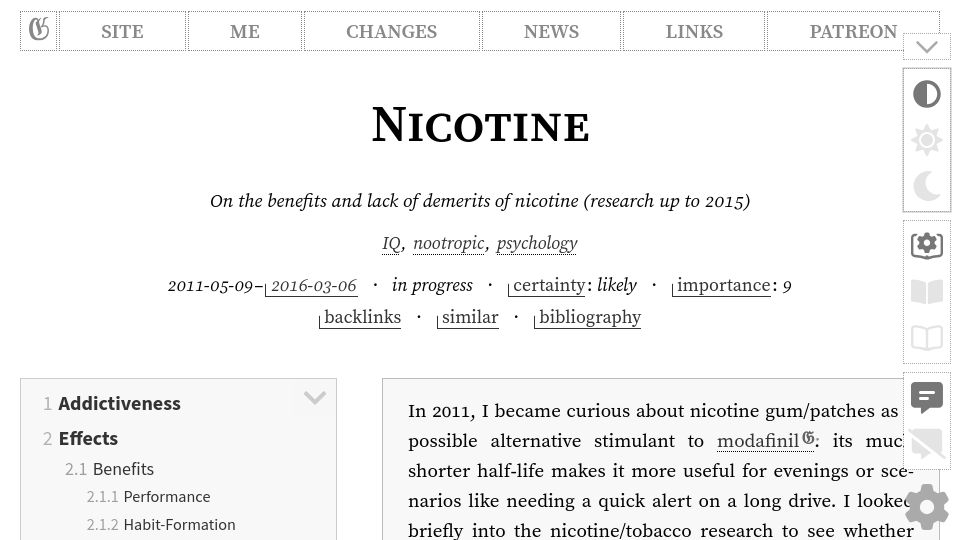Open the importance metadata link
Screen dimensions: 960x540
(721, 285)
